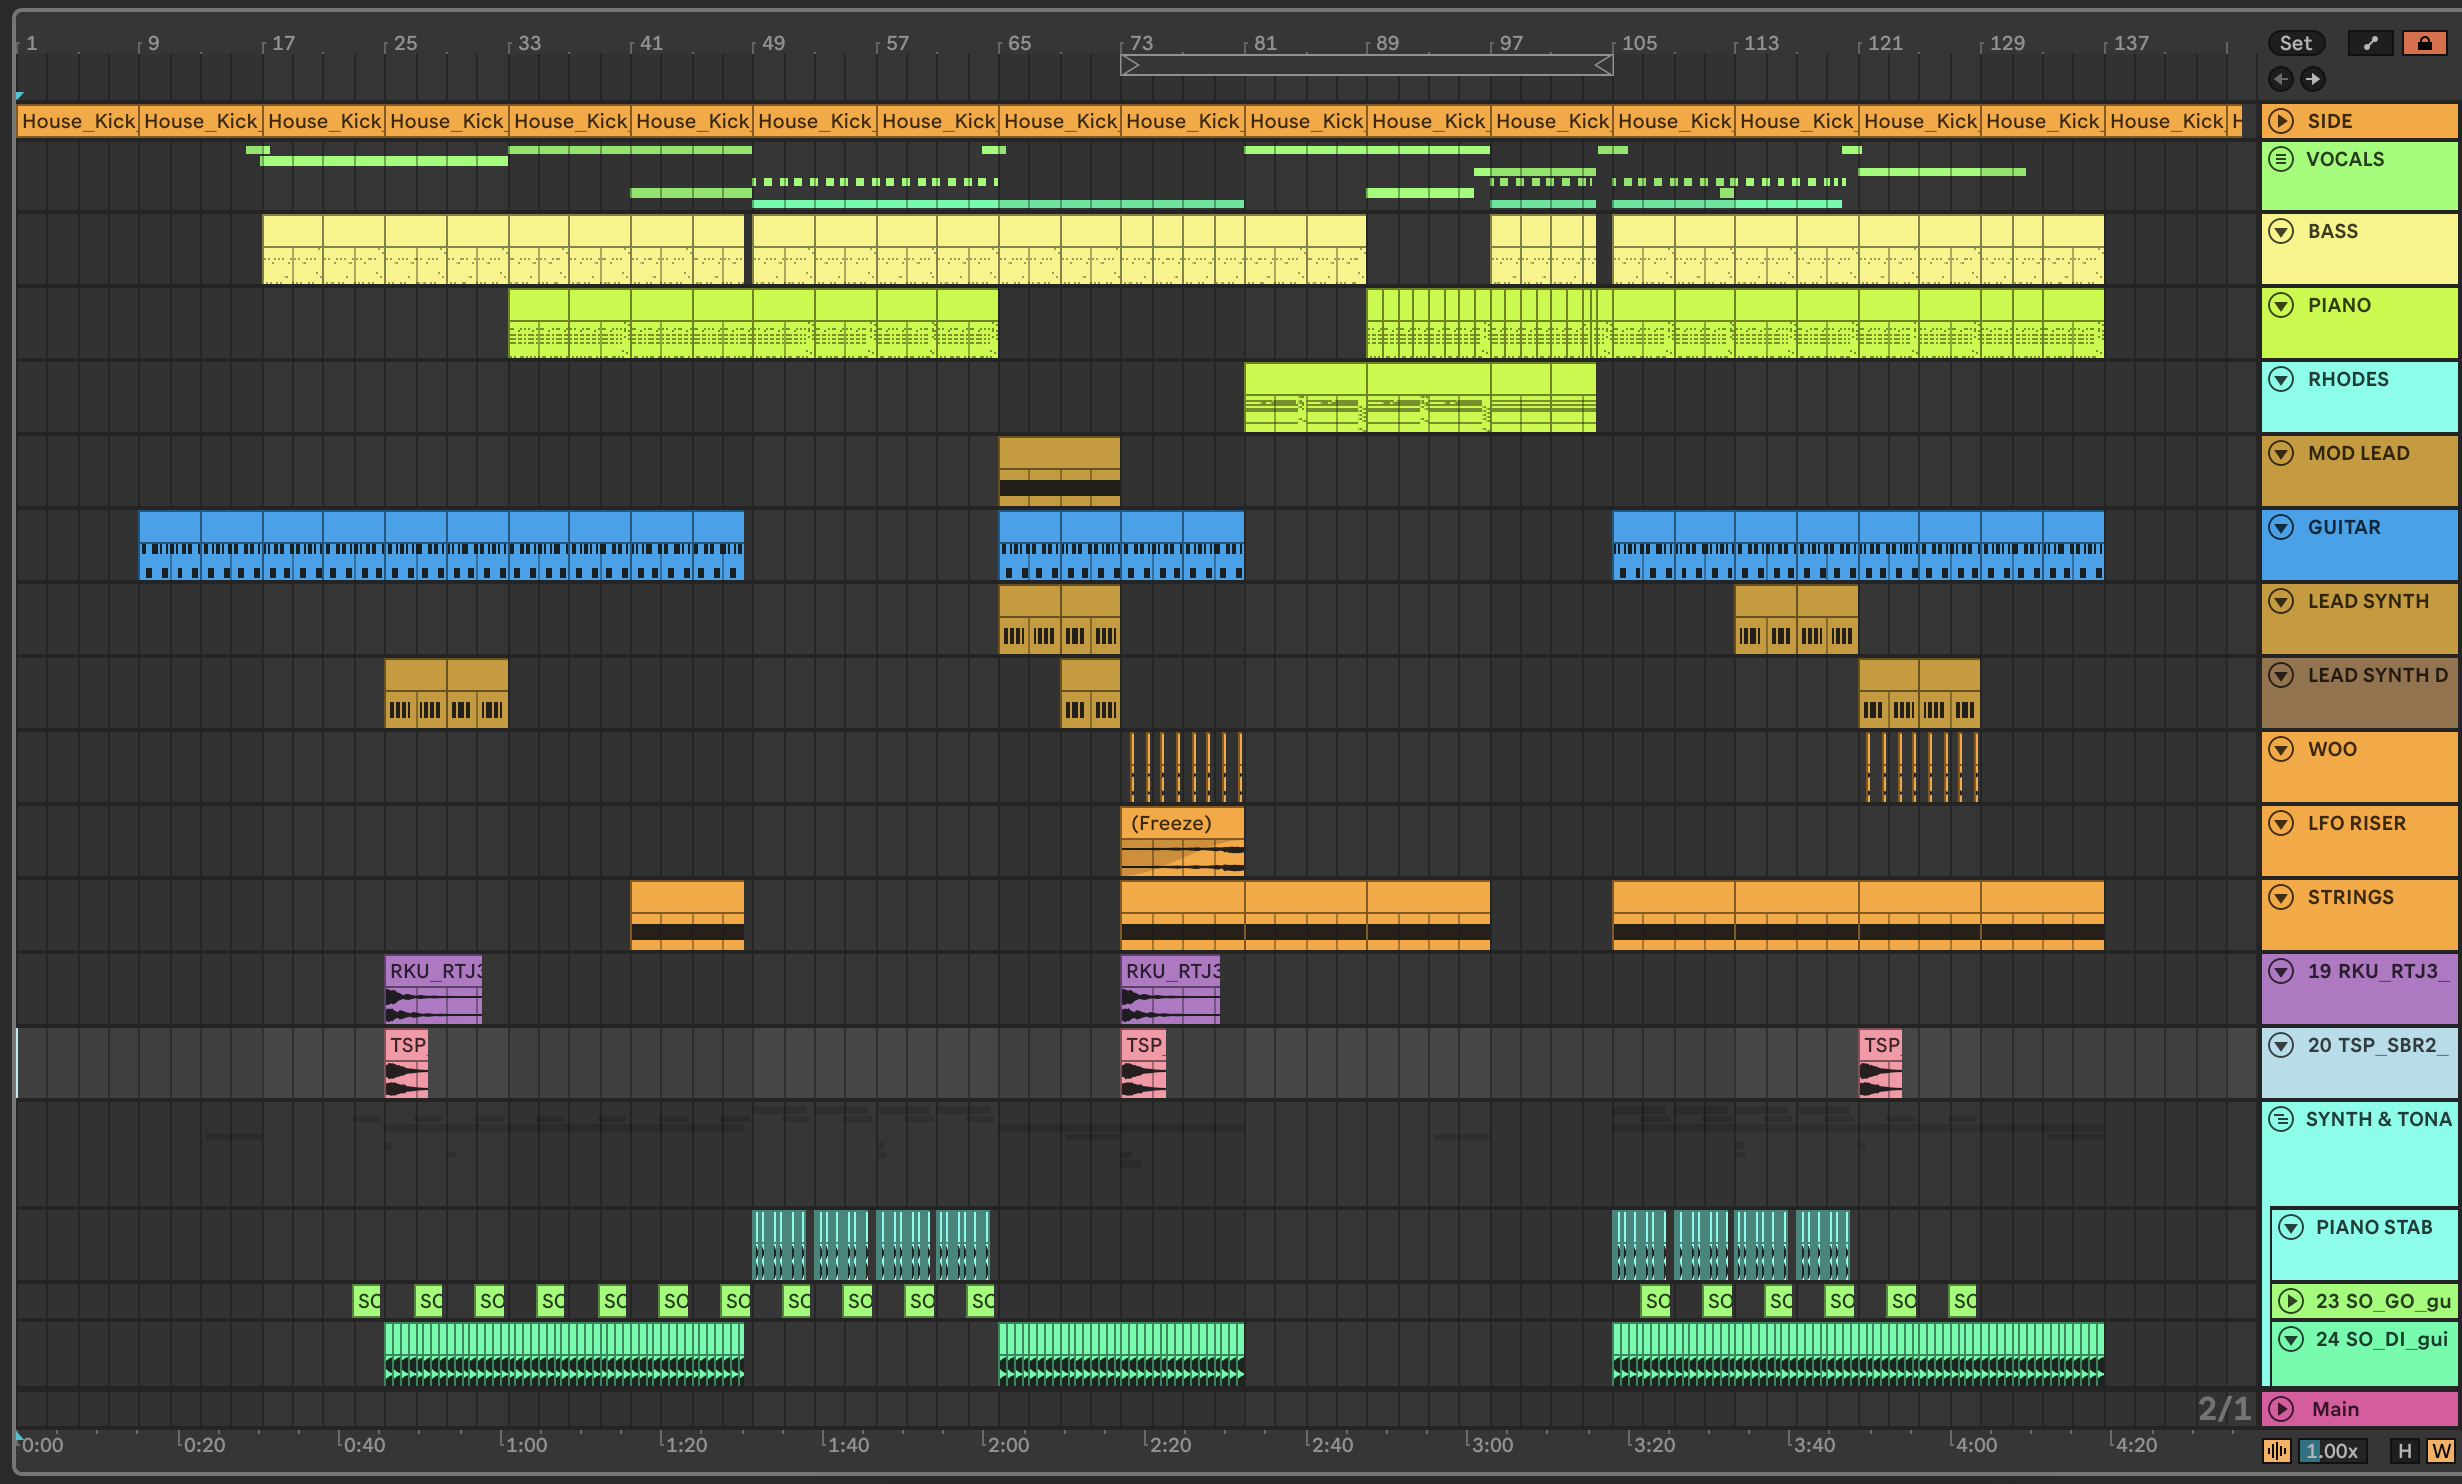Click the 2:00 mark in time ruler
2462x1484 pixels.
coord(1008,1445)
